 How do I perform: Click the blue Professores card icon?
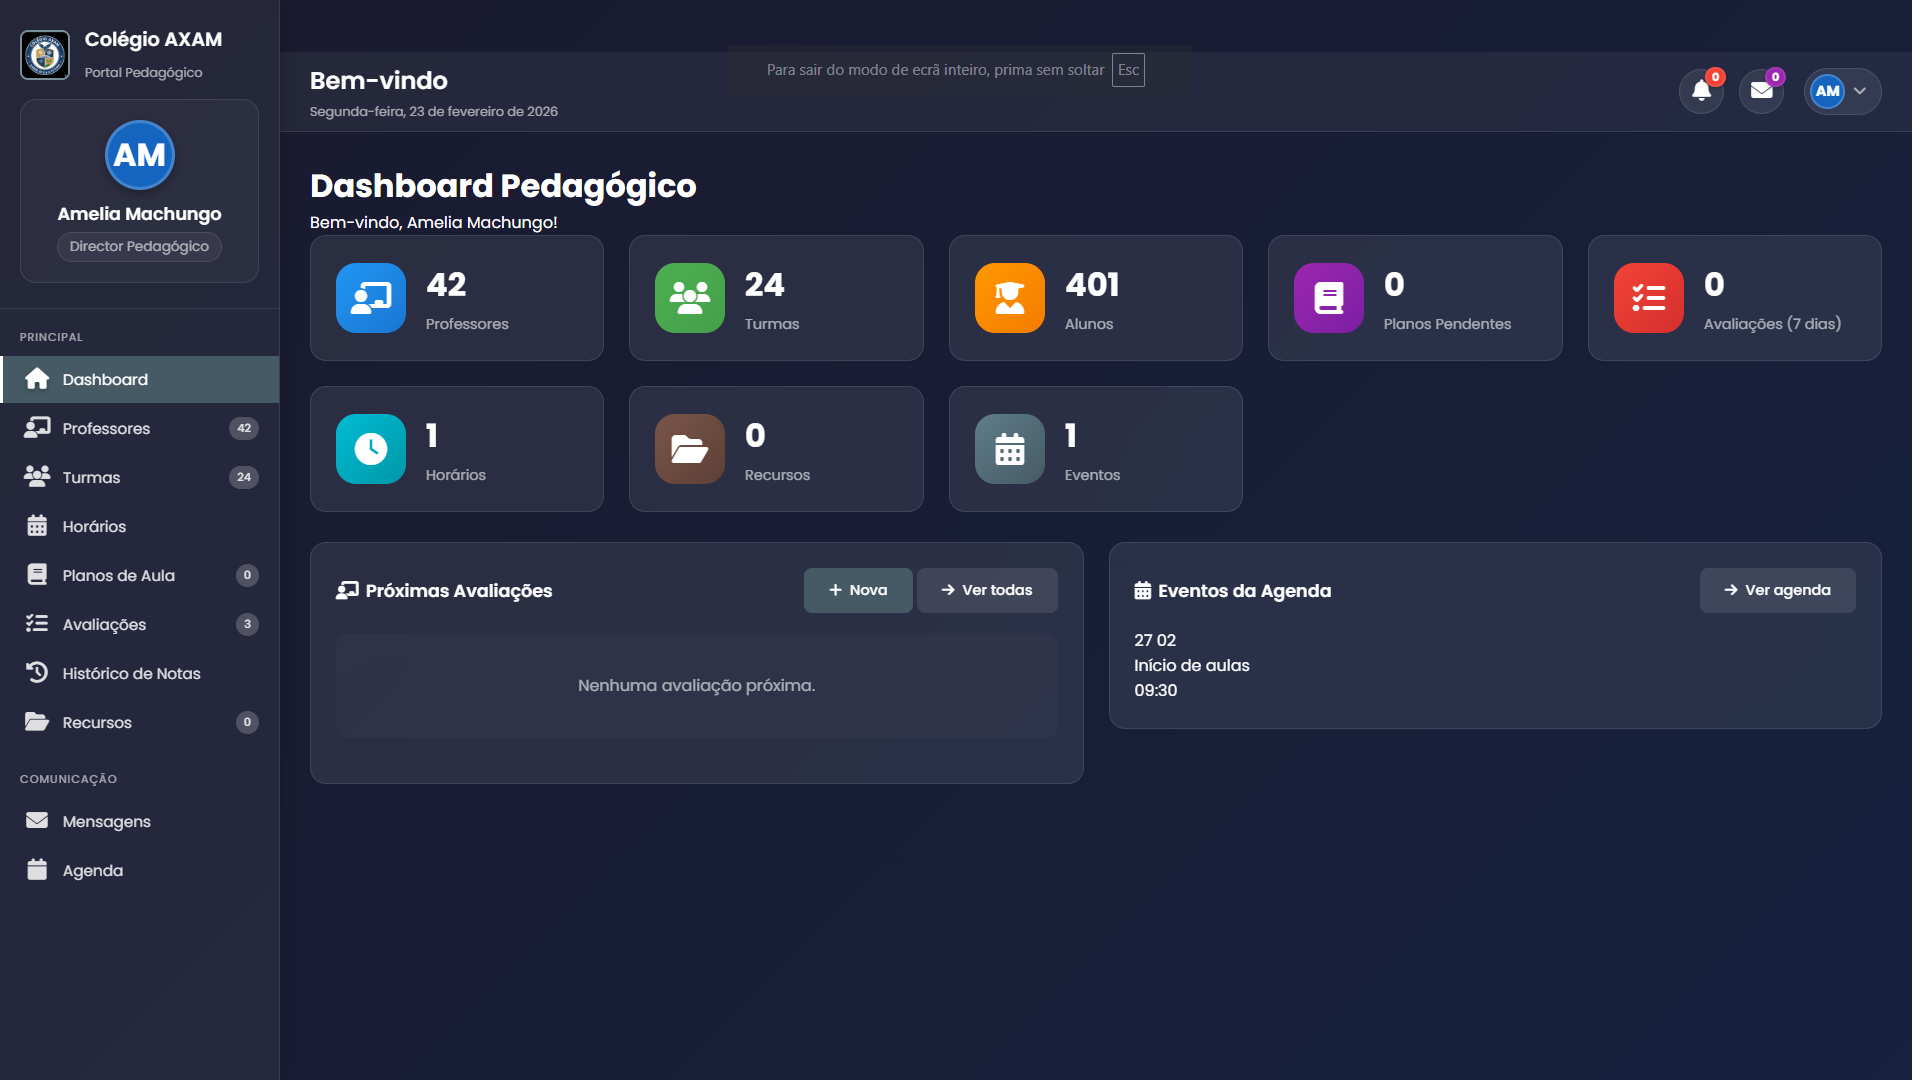[x=371, y=298]
